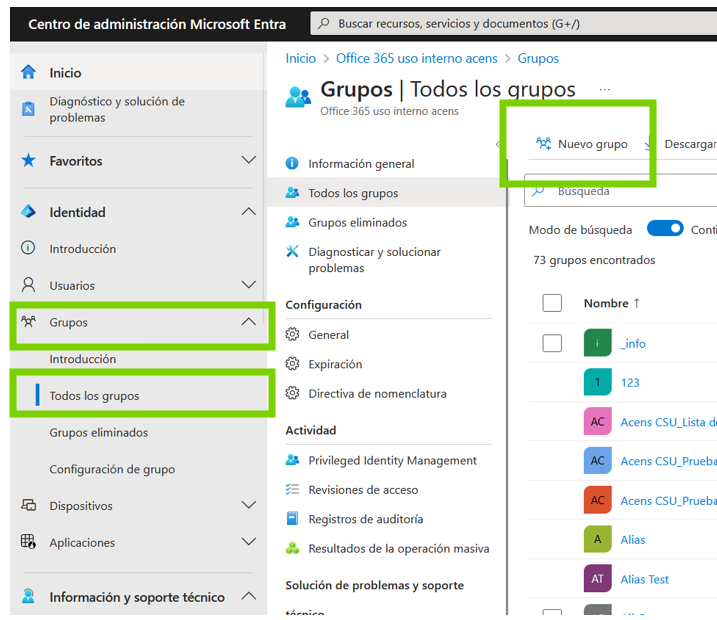Open the more options ellipsis by page title
Screen dimensions: 717x620
(605, 90)
